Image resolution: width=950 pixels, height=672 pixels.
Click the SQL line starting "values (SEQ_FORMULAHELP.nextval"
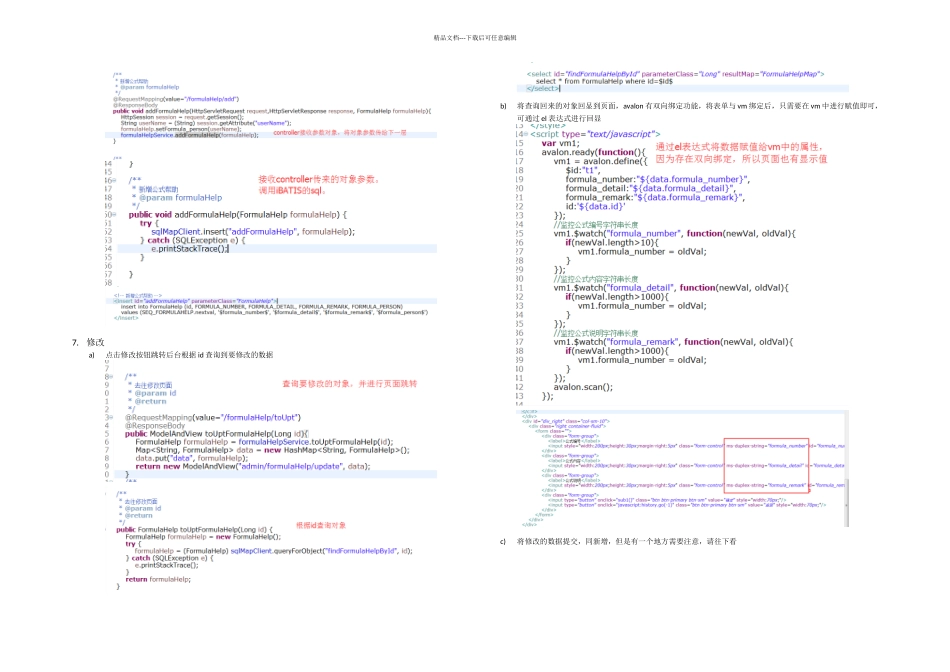tap(274, 313)
